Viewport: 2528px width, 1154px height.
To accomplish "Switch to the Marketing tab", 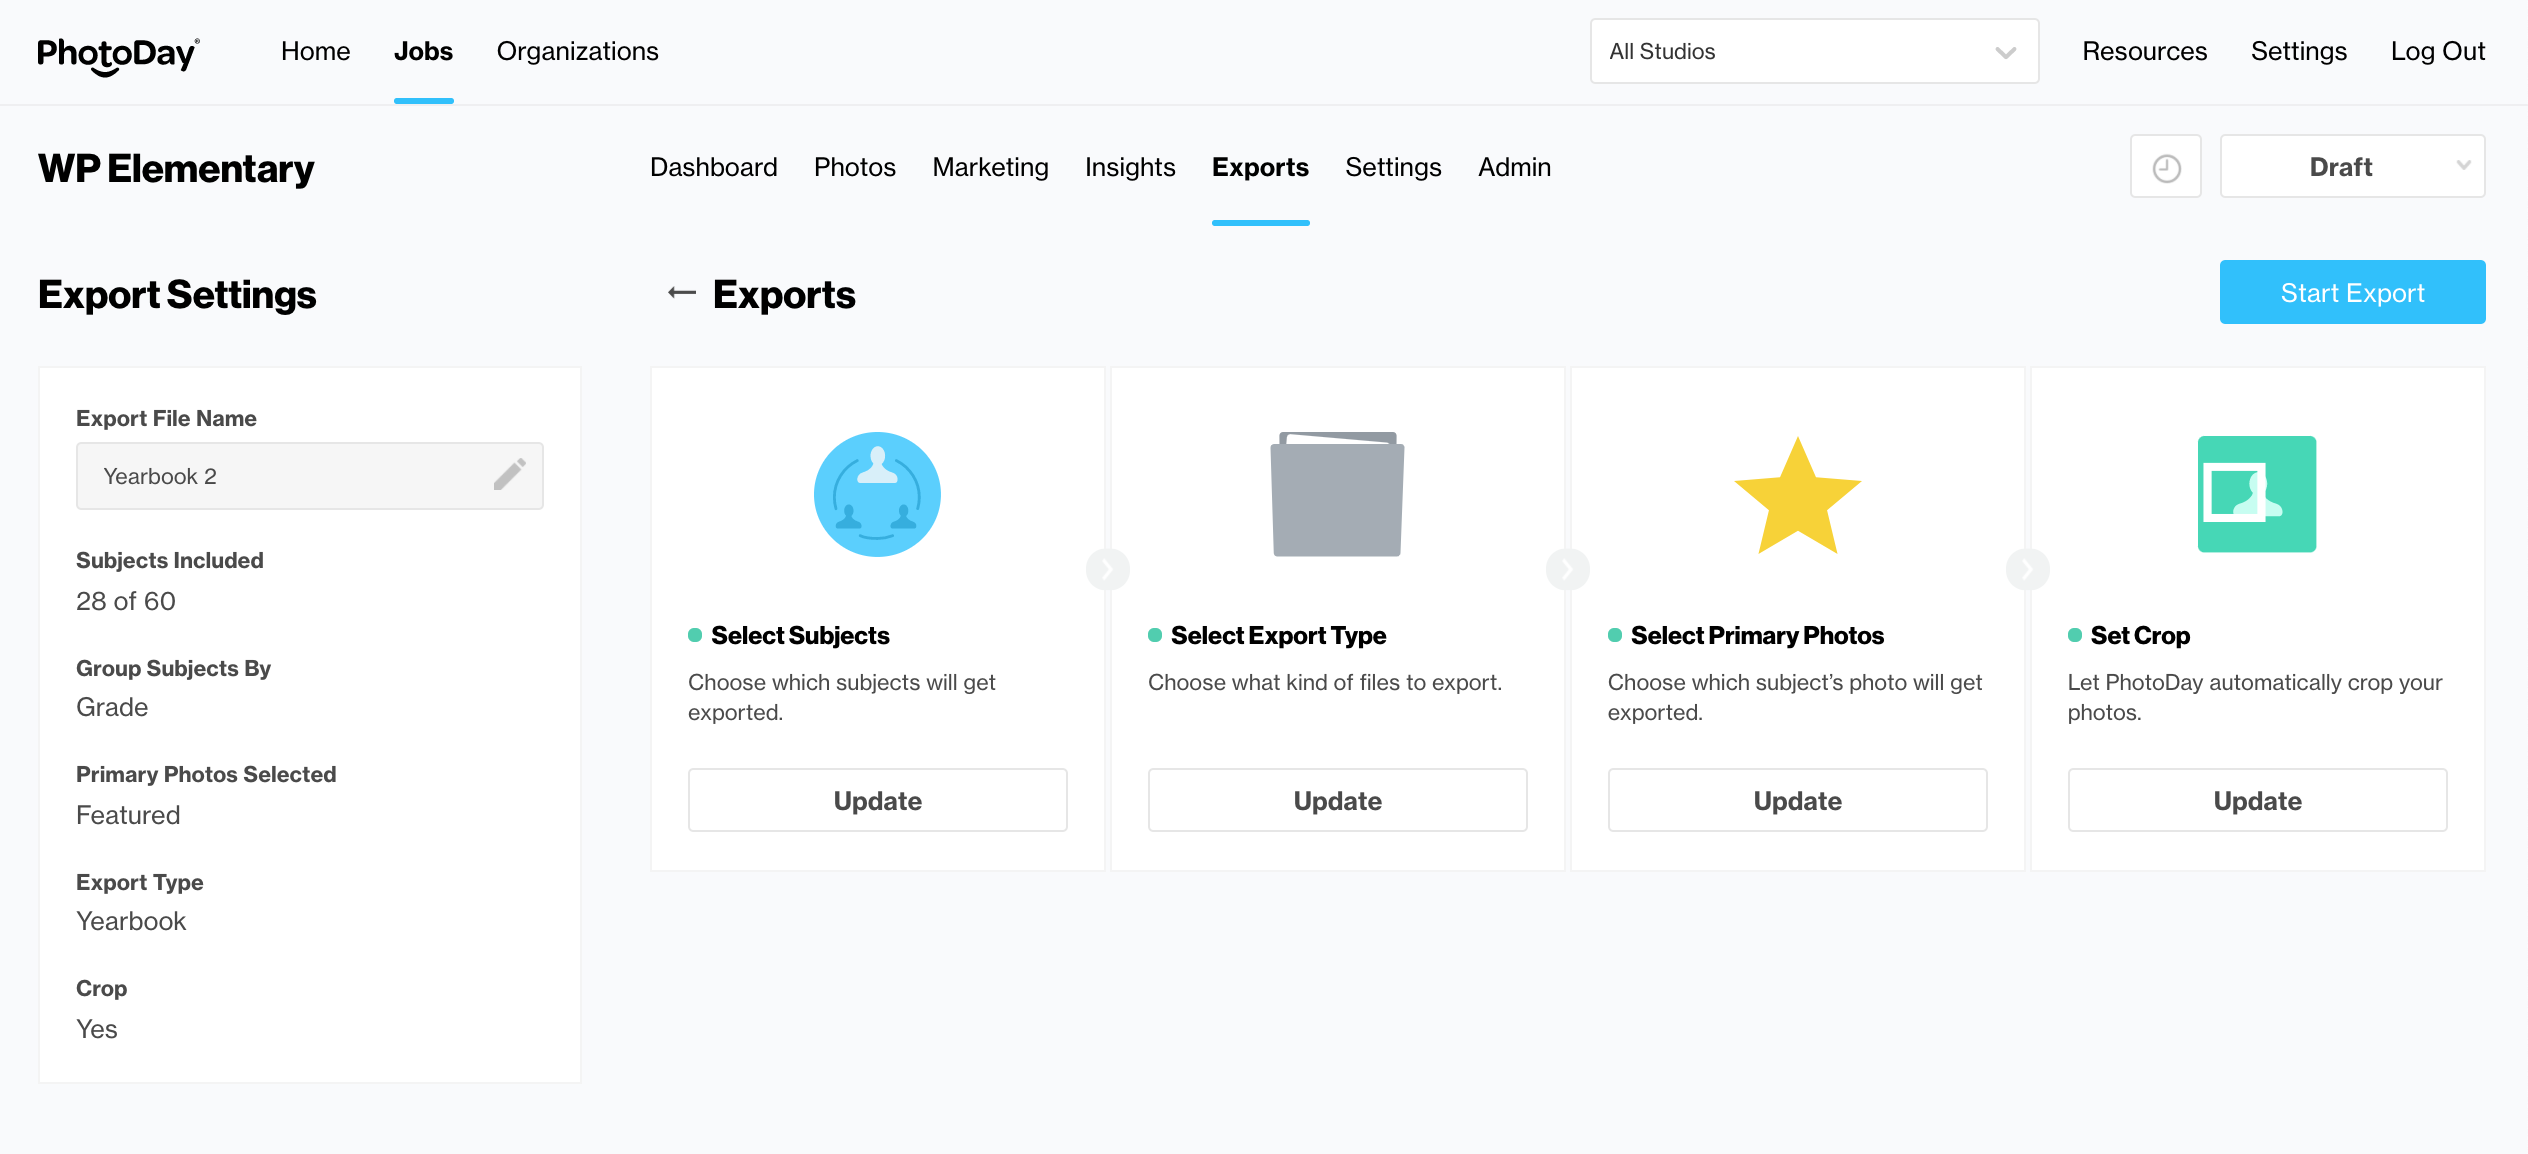I will 990,167.
